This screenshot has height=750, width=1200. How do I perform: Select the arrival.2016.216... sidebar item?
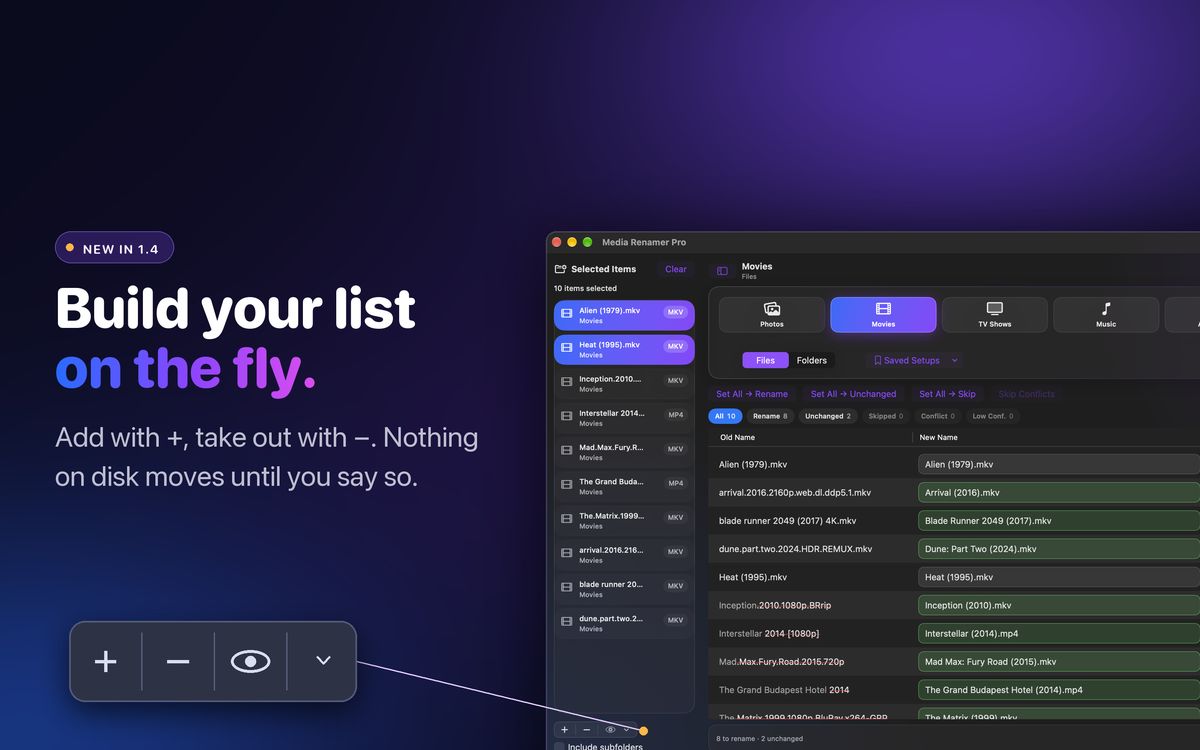(624, 555)
